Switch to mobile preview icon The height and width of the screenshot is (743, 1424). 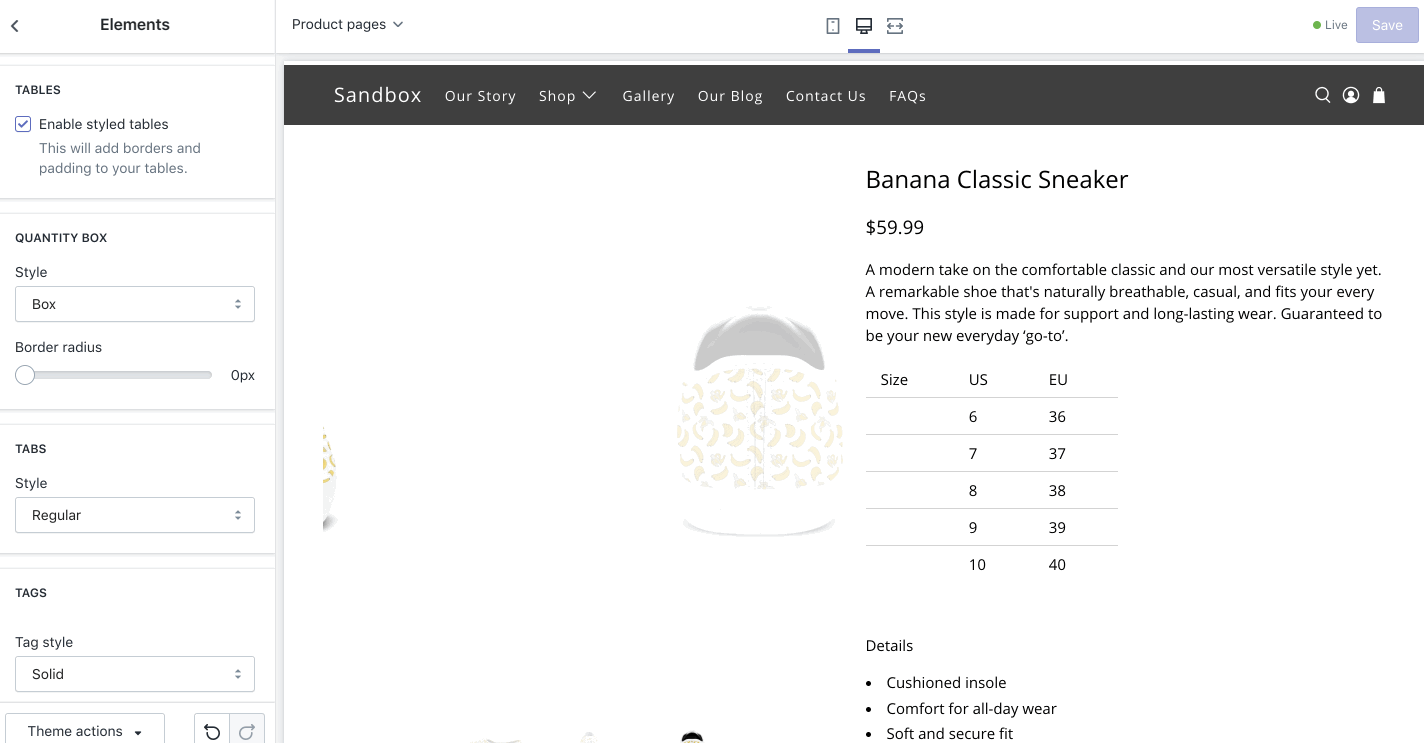click(833, 26)
